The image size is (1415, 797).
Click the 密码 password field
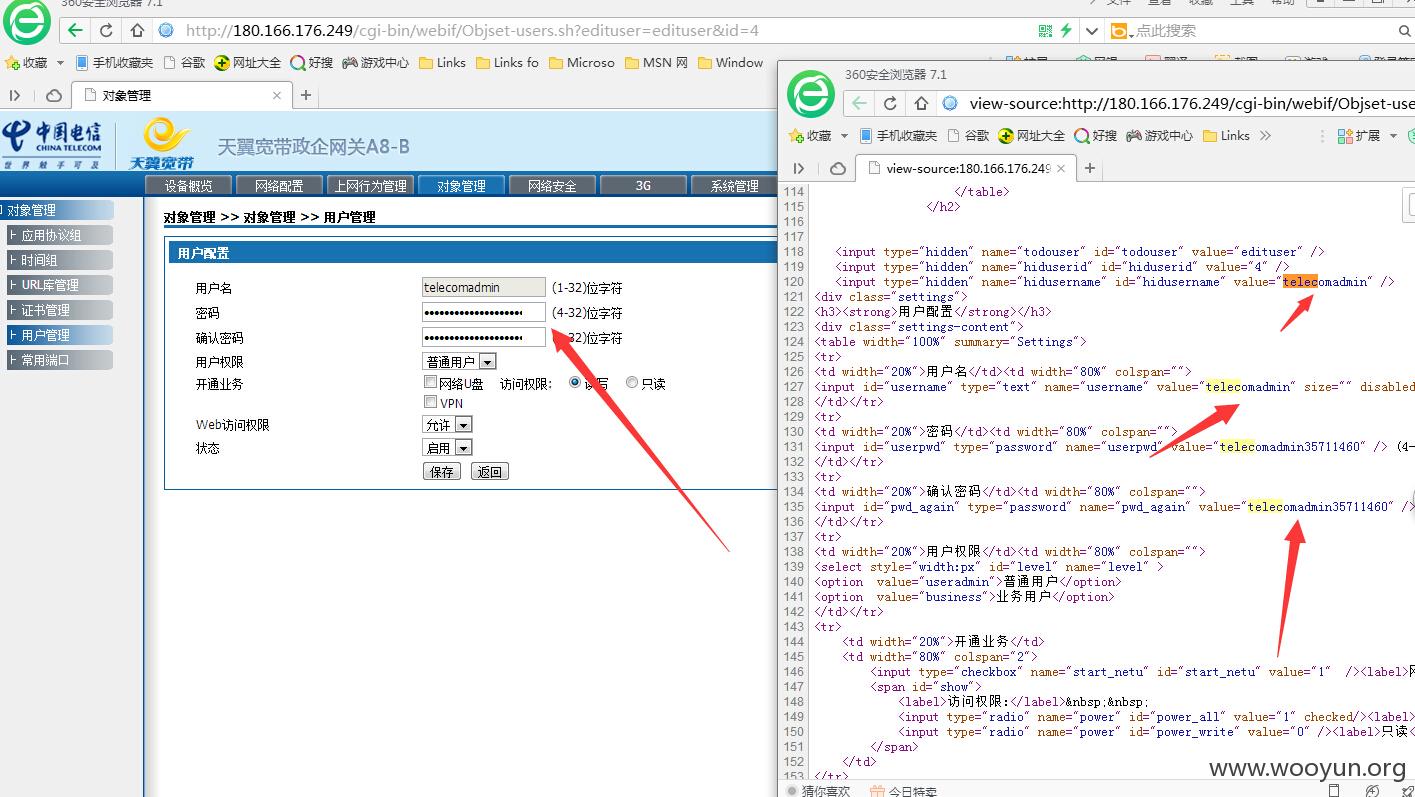[484, 312]
